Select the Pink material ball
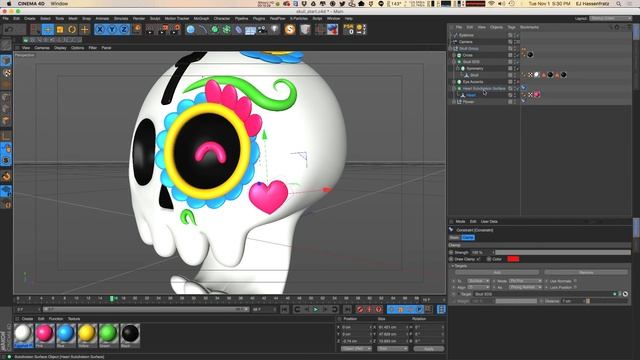This screenshot has height=360, width=640. click(44, 333)
